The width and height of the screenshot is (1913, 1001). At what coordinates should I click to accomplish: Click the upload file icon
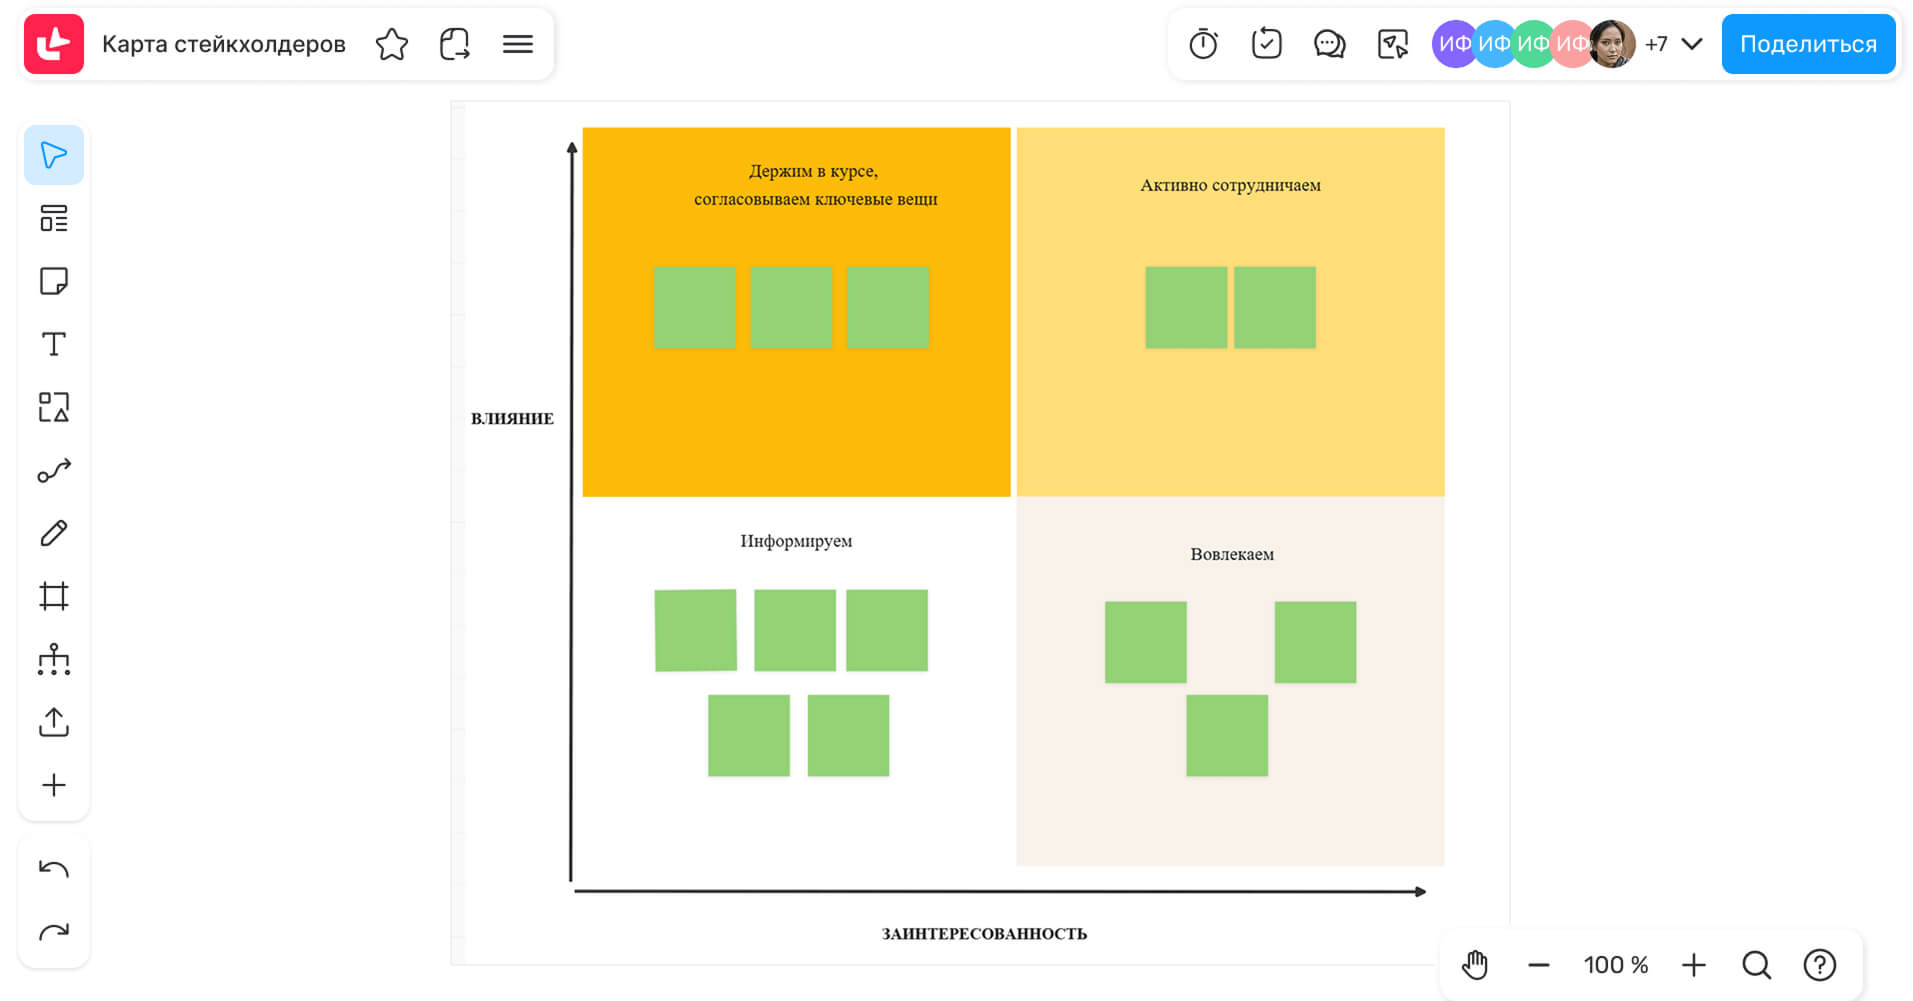(53, 722)
